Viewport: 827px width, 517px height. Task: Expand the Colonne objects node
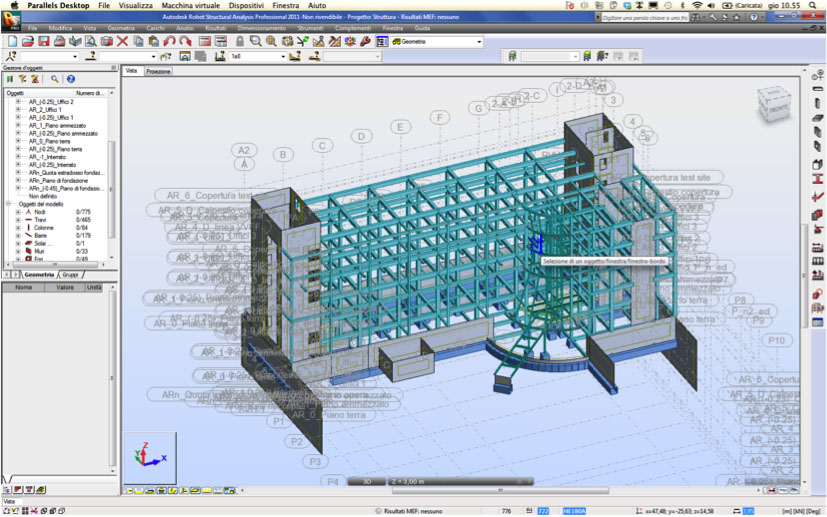point(17,227)
